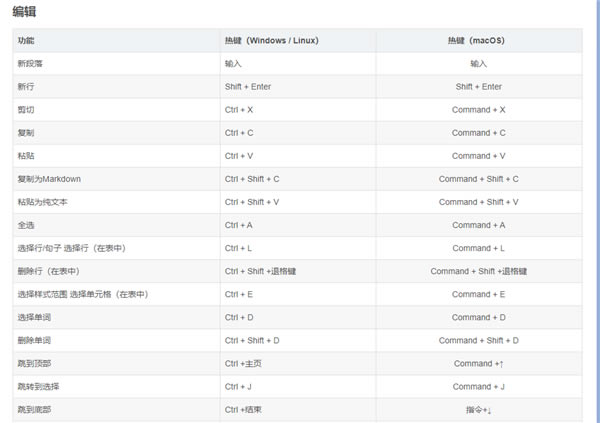
Task: Click the 功能 column header
Action: (x=26, y=40)
